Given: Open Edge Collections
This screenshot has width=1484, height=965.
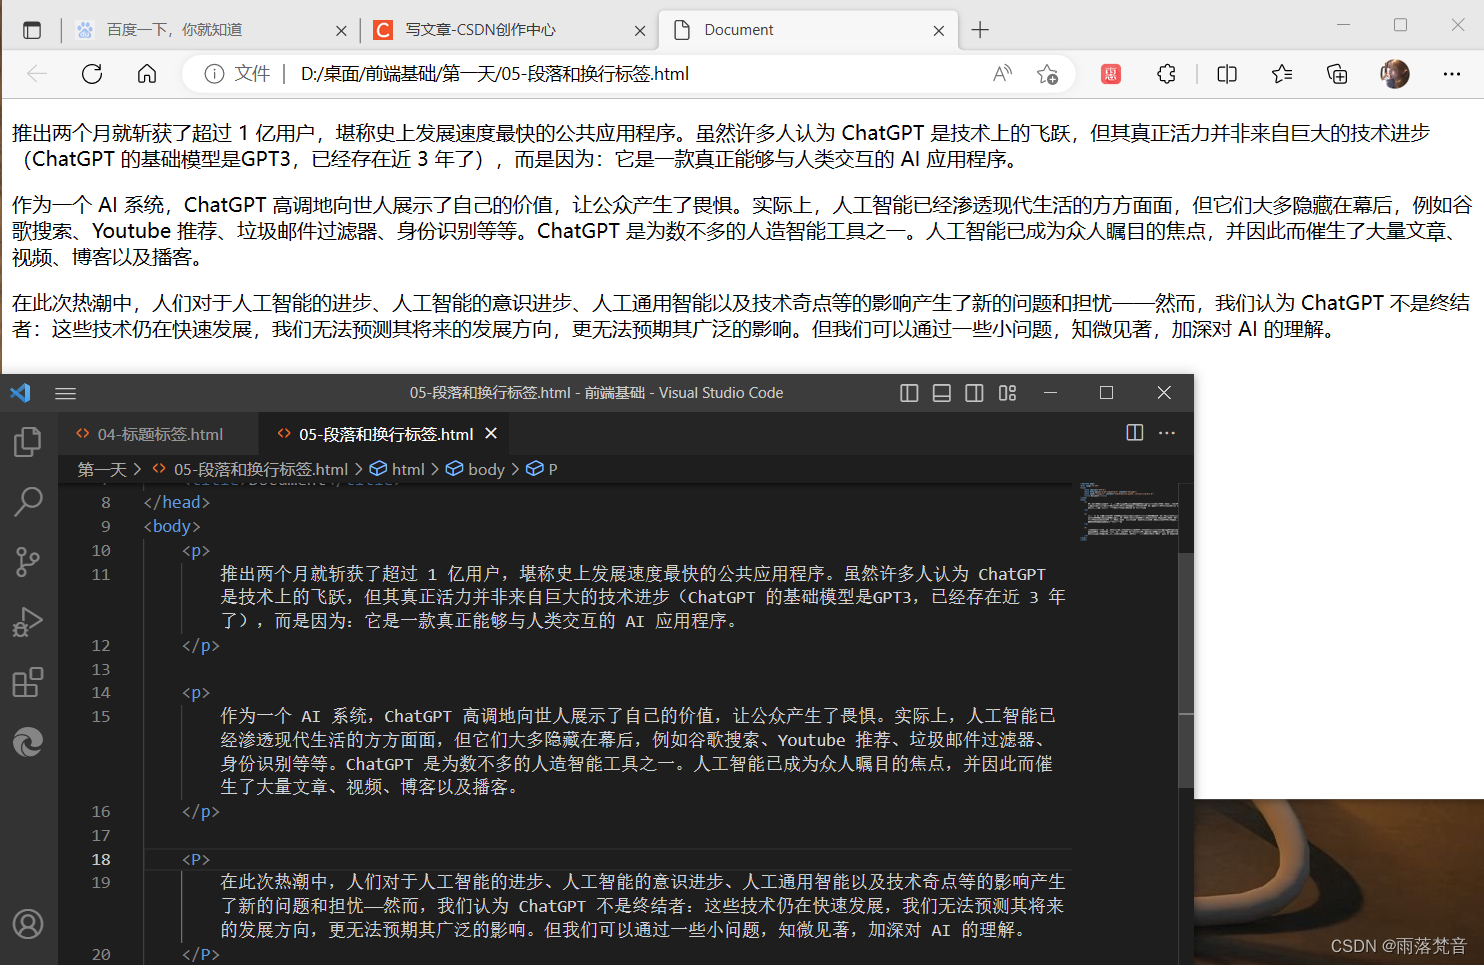Looking at the screenshot, I should click(x=1337, y=74).
